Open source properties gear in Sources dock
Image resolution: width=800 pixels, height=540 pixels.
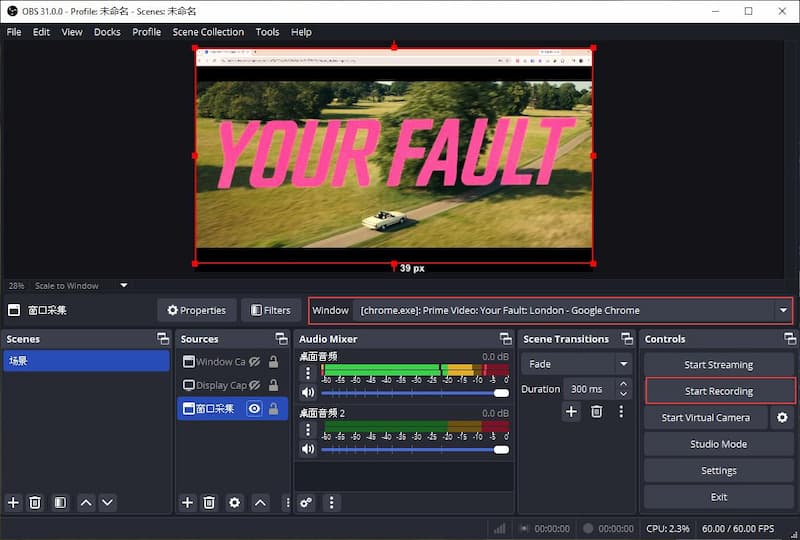[x=234, y=503]
